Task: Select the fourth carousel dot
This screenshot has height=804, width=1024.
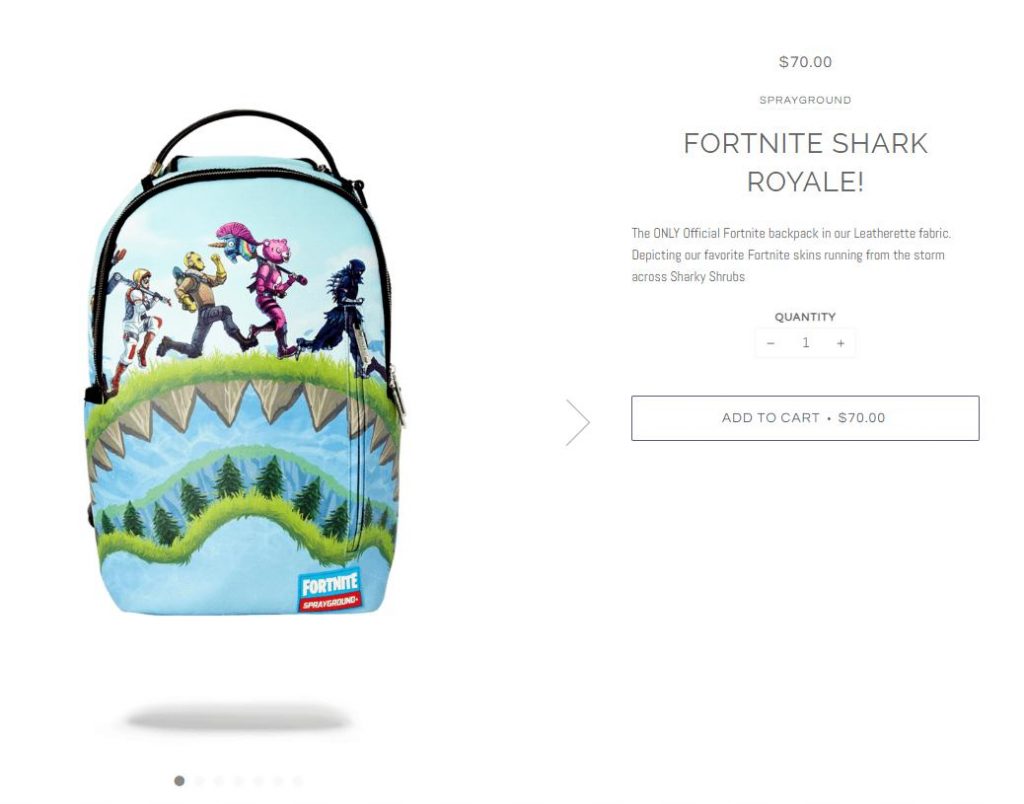Action: [238, 780]
